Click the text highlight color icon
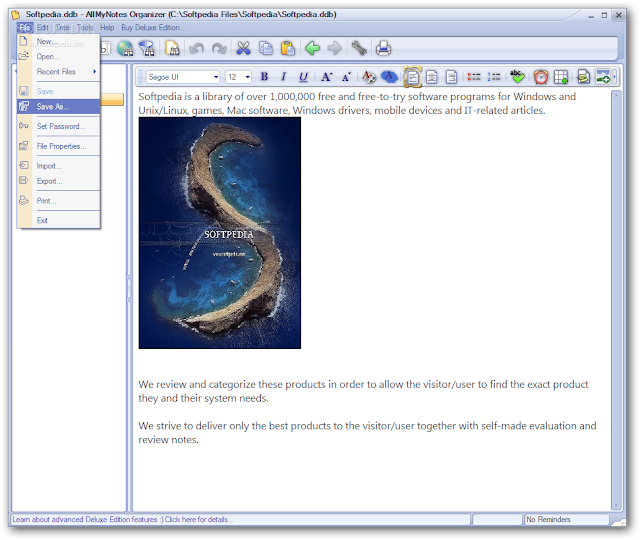The width and height of the screenshot is (640, 540). click(389, 77)
